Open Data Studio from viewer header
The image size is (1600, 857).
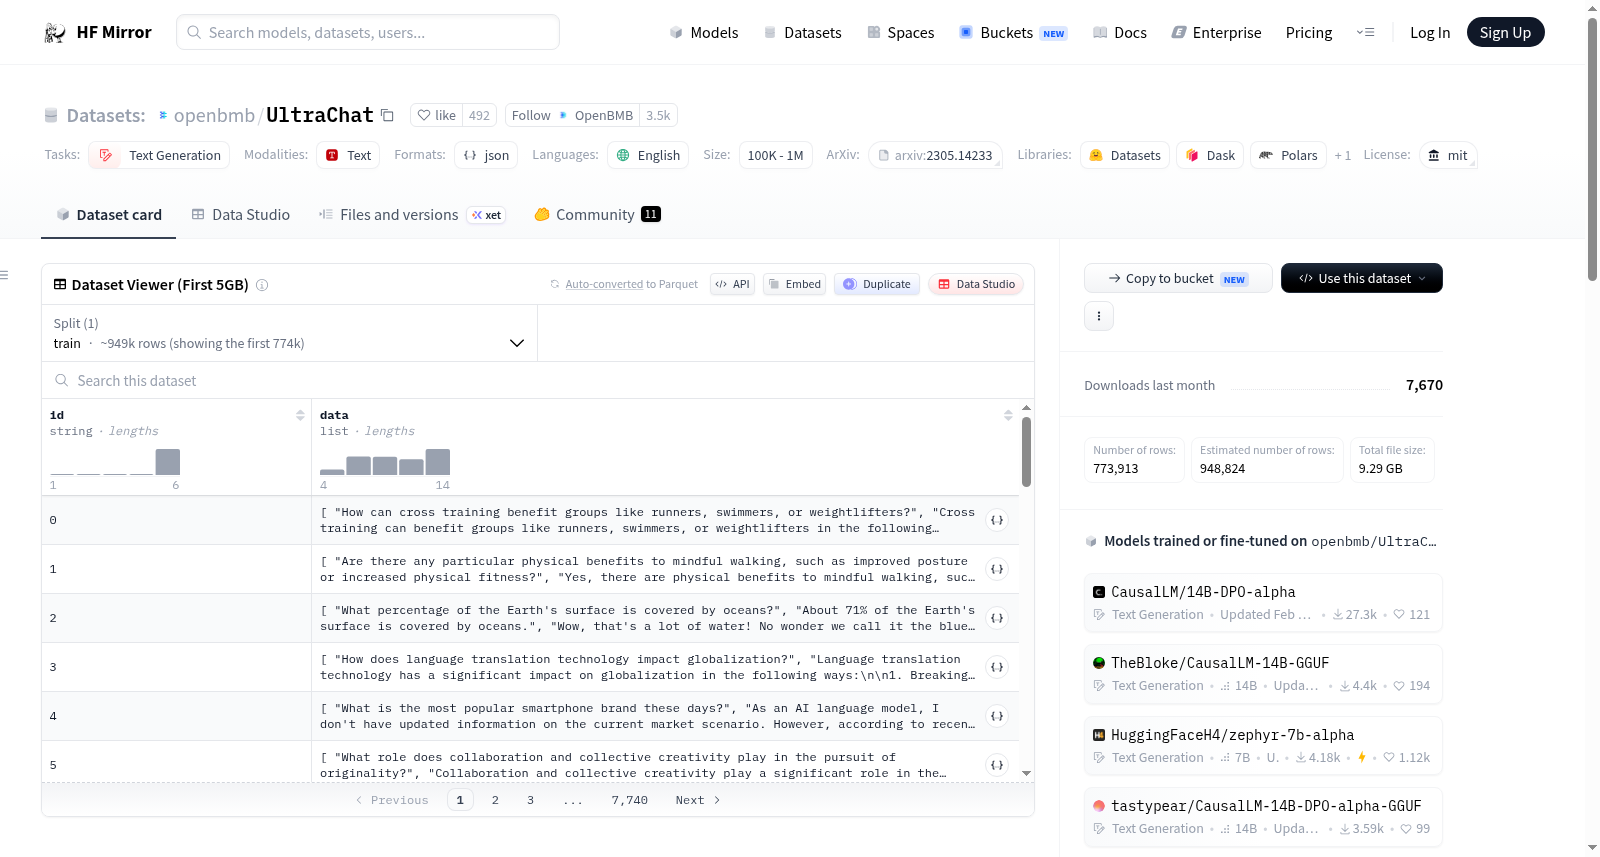coord(976,284)
